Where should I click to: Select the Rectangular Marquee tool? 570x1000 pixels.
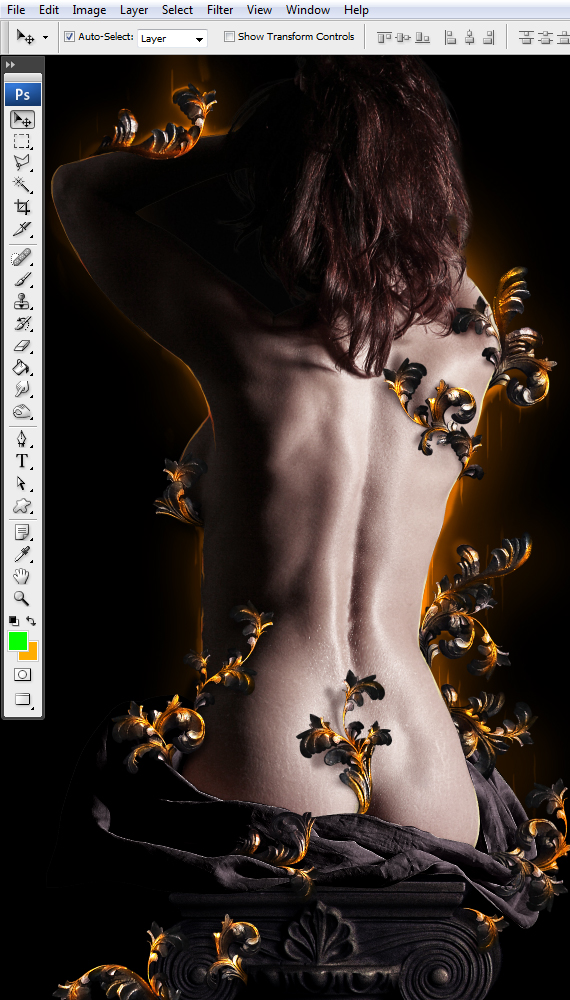(x=22, y=142)
